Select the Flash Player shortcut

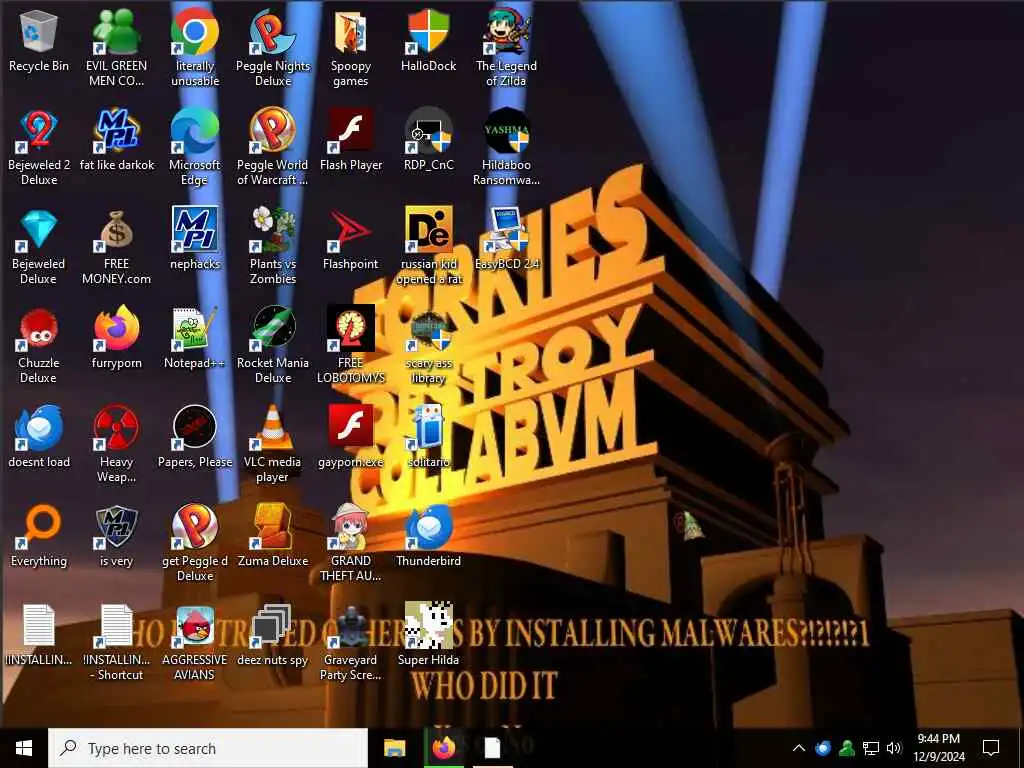[x=351, y=140]
